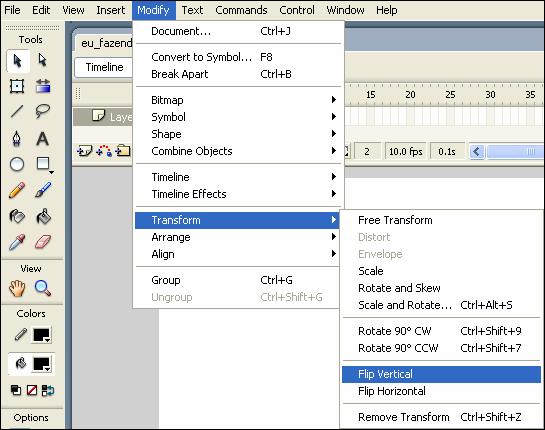Viewport: 545px width, 430px height.
Task: Choose Rotate and Skew
Action: pyautogui.click(x=441, y=288)
